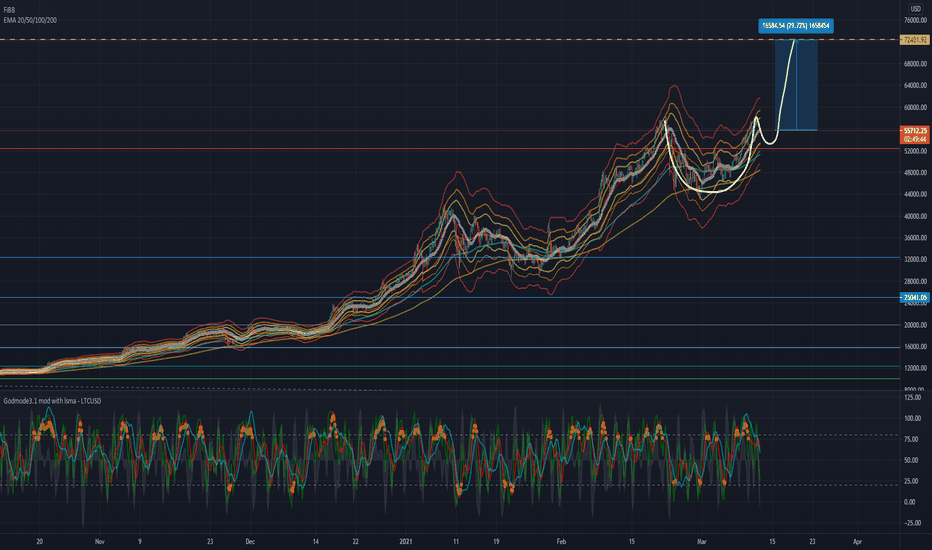Select the EMA 20/50/100/200 indicator legend
This screenshot has width=932, height=550.
tap(30, 20)
